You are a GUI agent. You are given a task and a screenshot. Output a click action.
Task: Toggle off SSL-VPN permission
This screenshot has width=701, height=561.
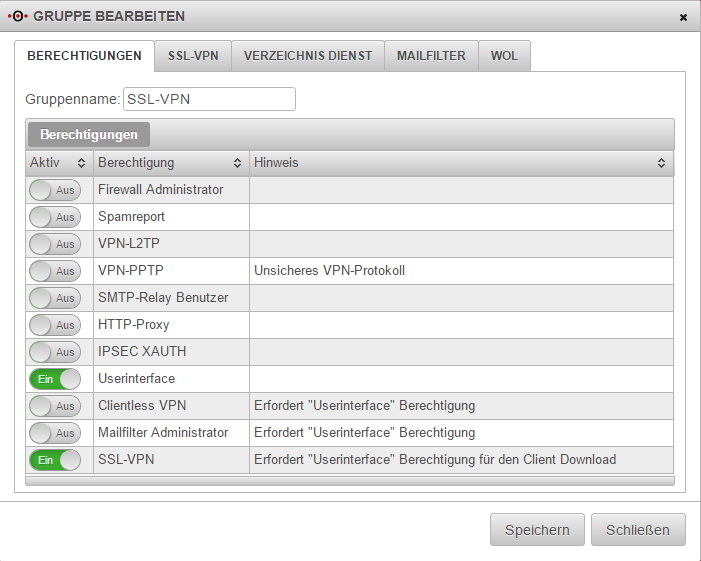click(54, 460)
